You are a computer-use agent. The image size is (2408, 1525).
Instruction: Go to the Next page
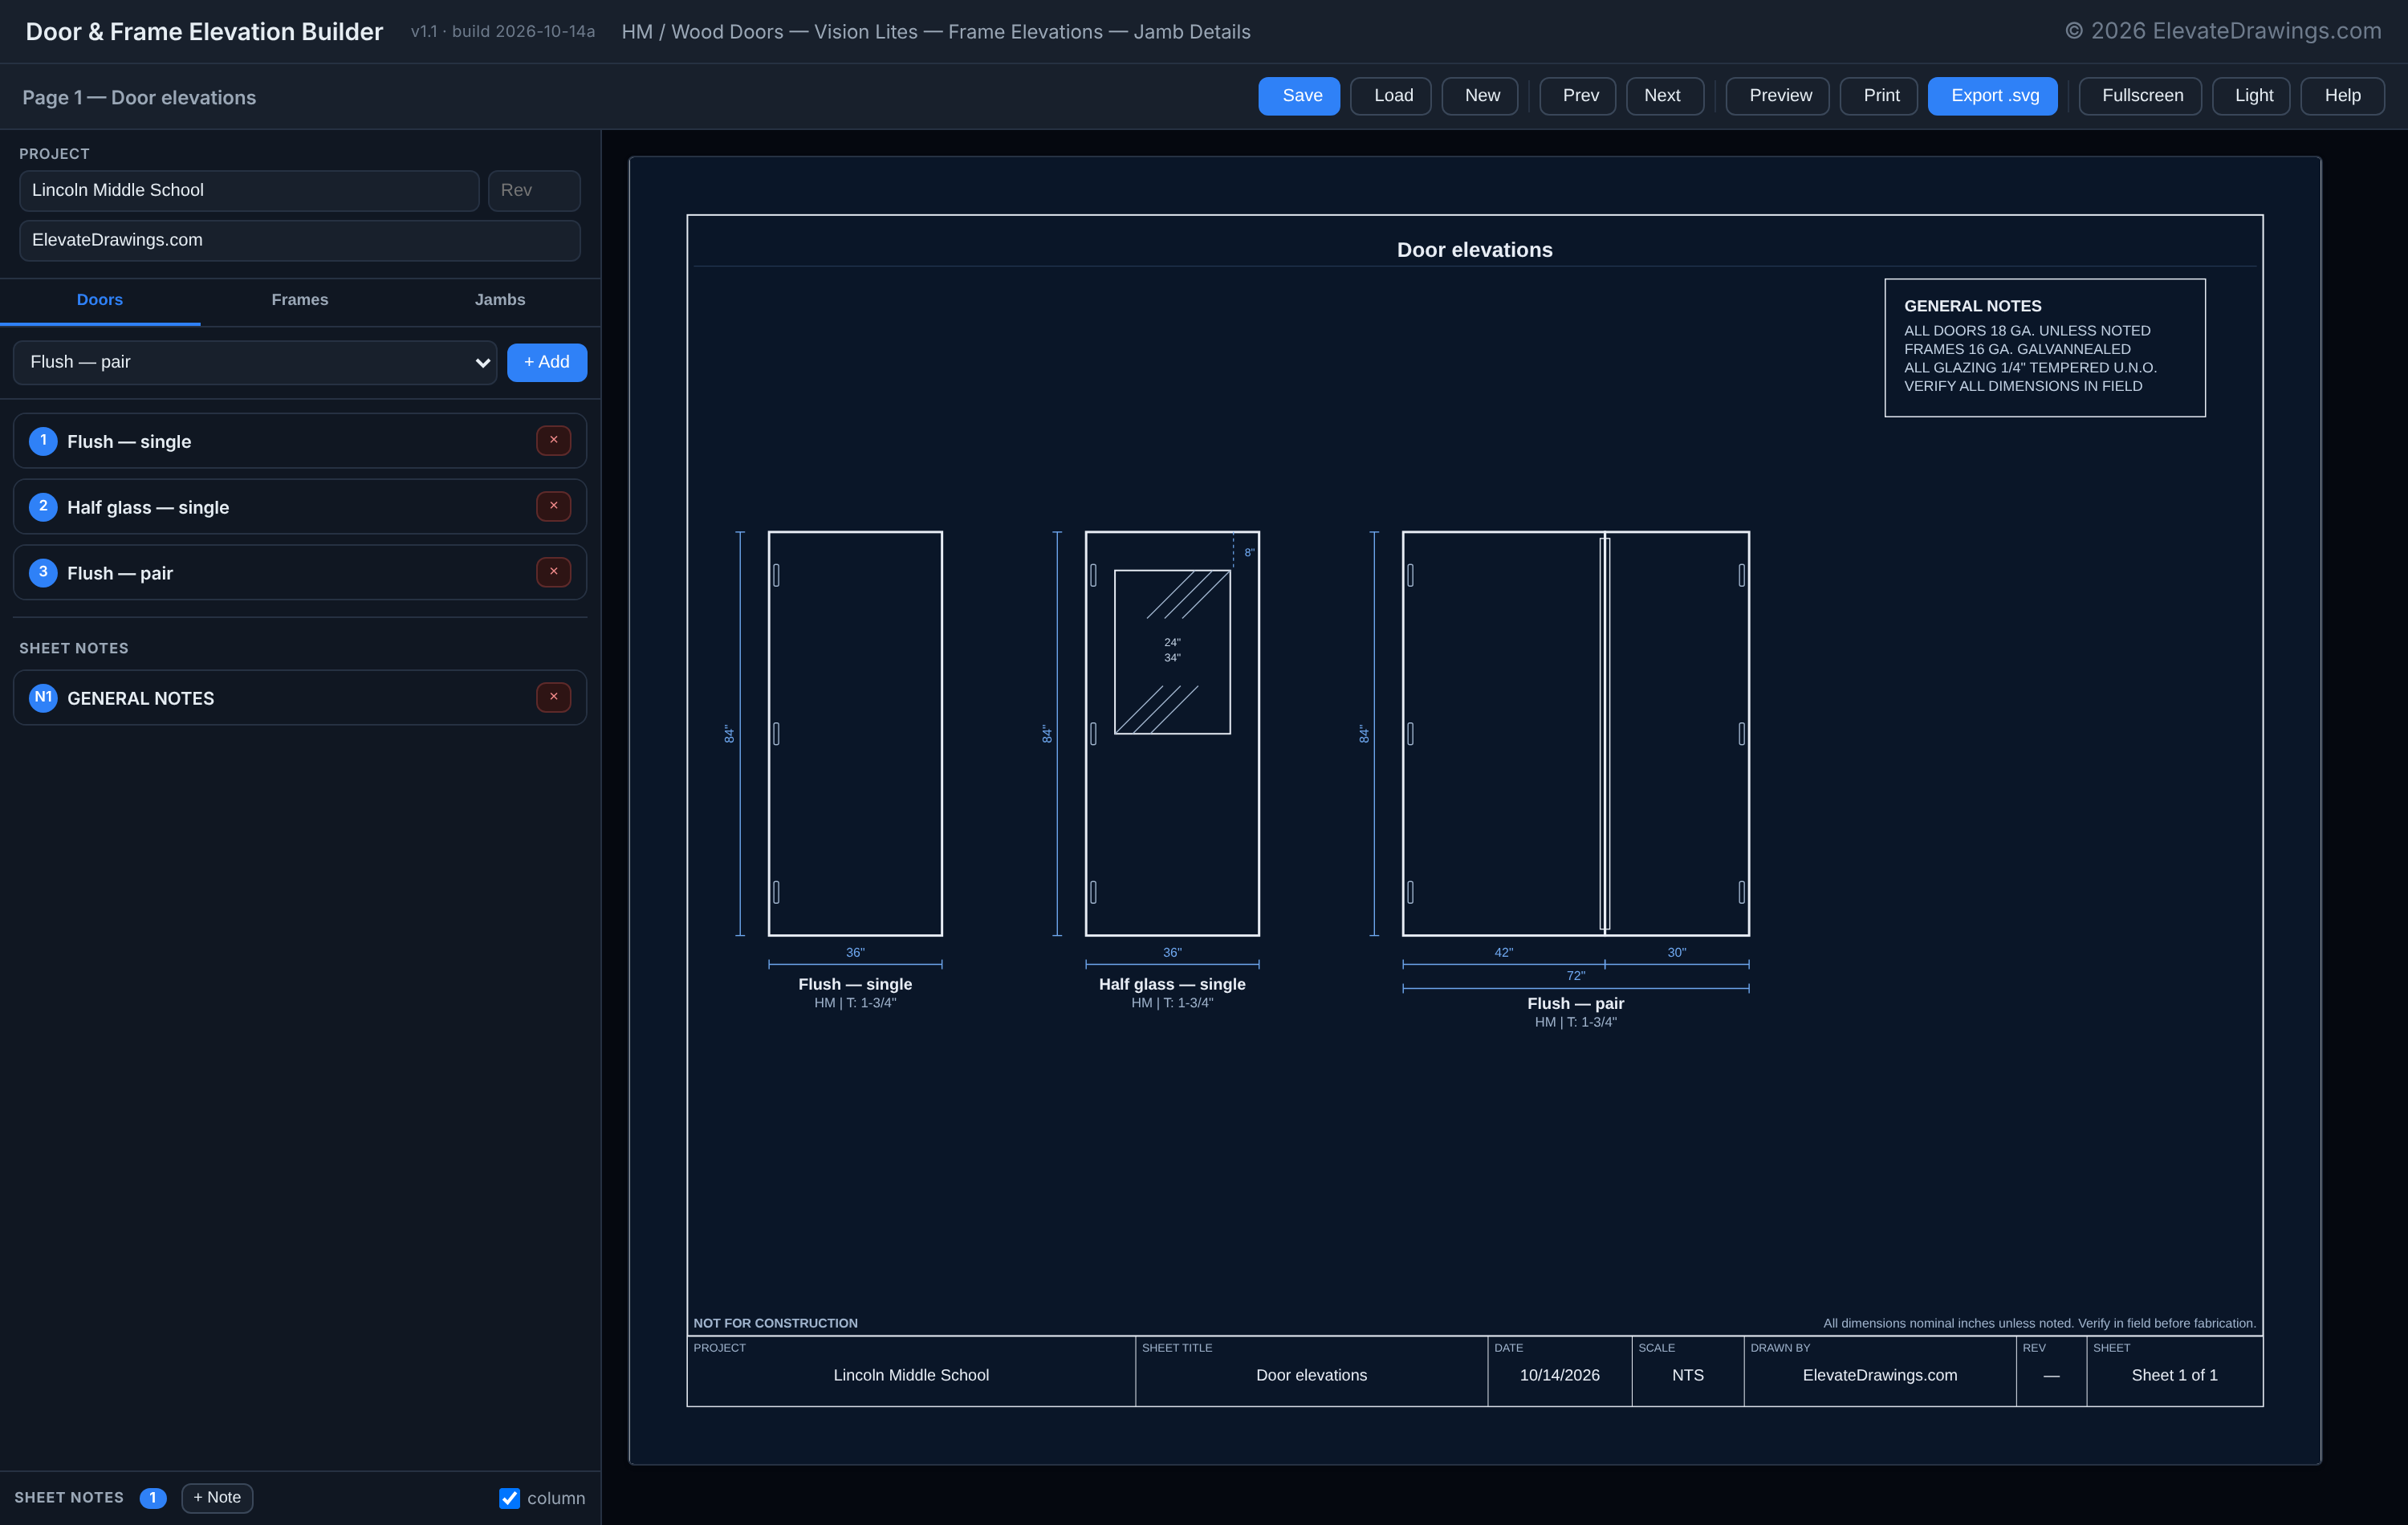(1665, 96)
